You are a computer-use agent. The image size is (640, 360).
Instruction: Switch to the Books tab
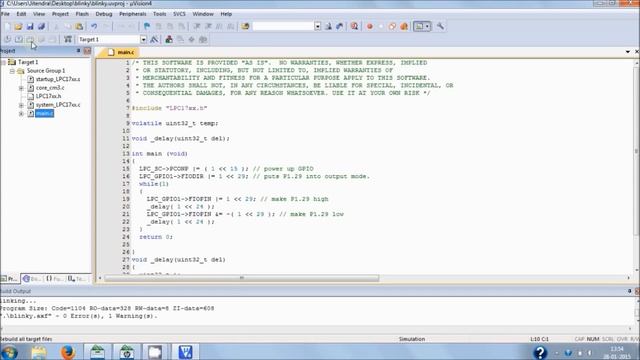click(31, 279)
